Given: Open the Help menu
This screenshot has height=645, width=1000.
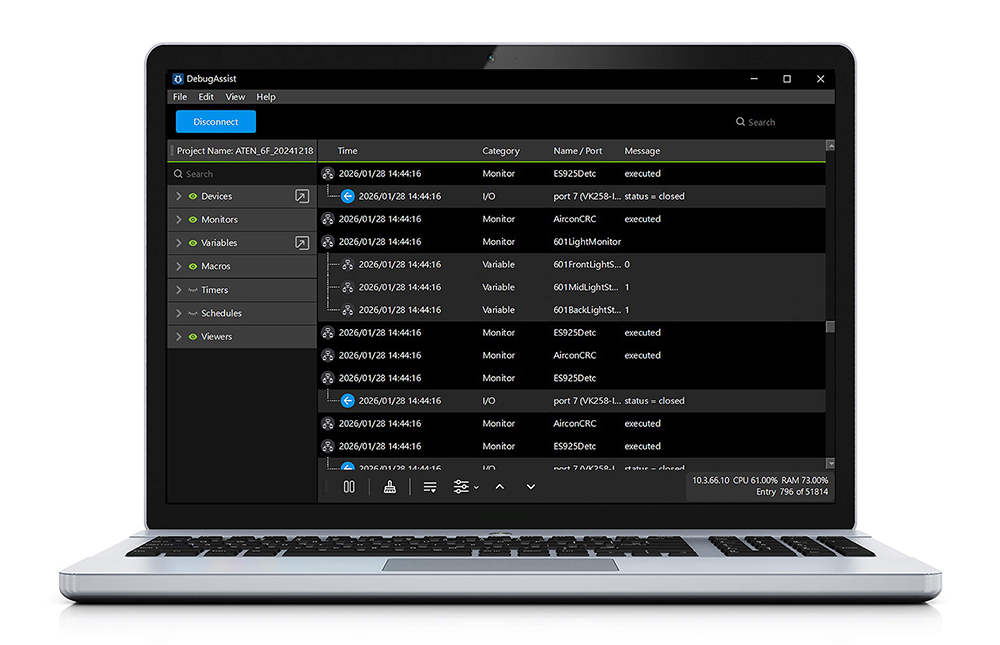Looking at the screenshot, I should (x=266, y=97).
